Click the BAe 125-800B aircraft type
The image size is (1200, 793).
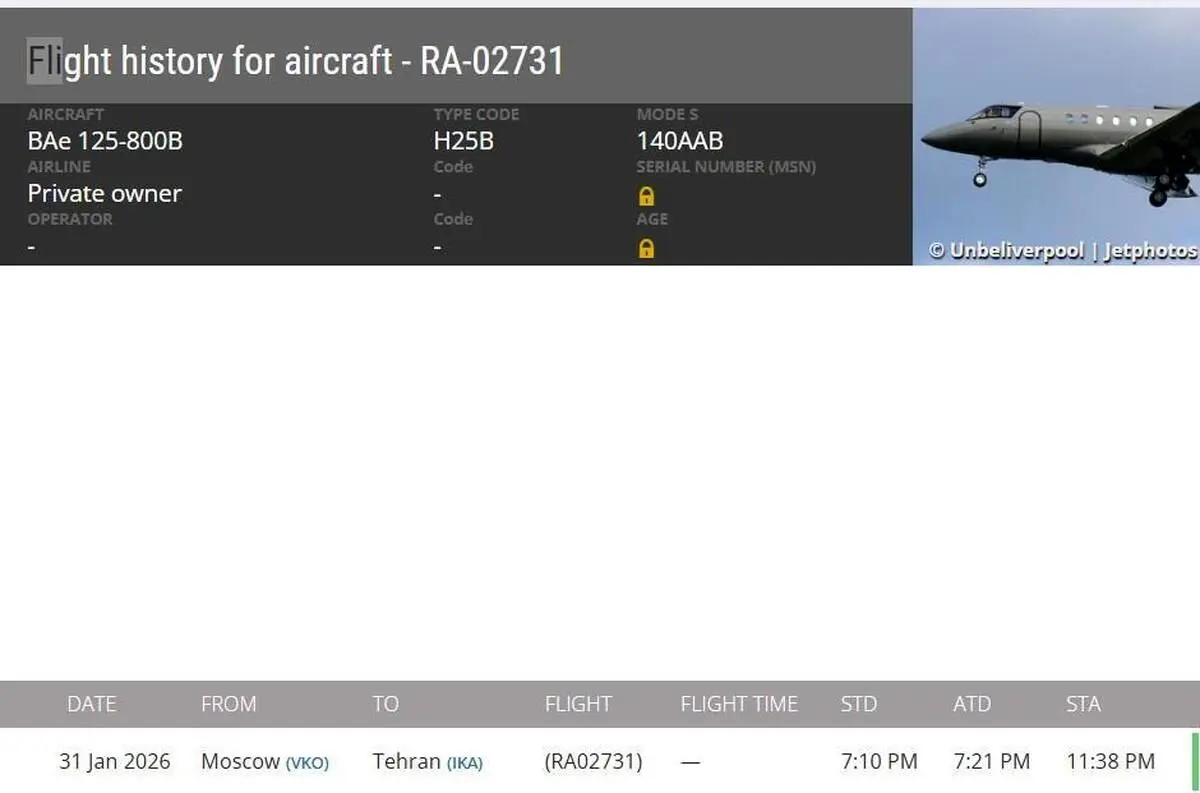[105, 141]
